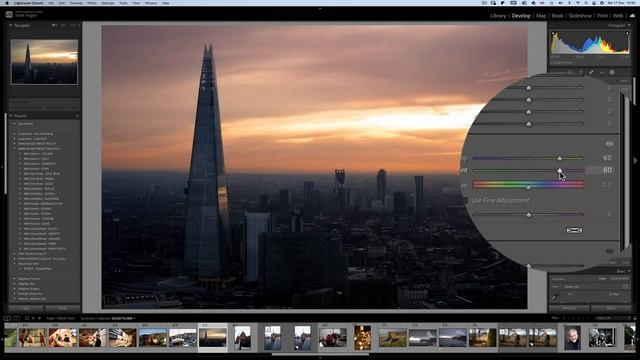Image resolution: width=640 pixels, height=360 pixels.
Task: Click the Previous button
Action: click(569, 308)
